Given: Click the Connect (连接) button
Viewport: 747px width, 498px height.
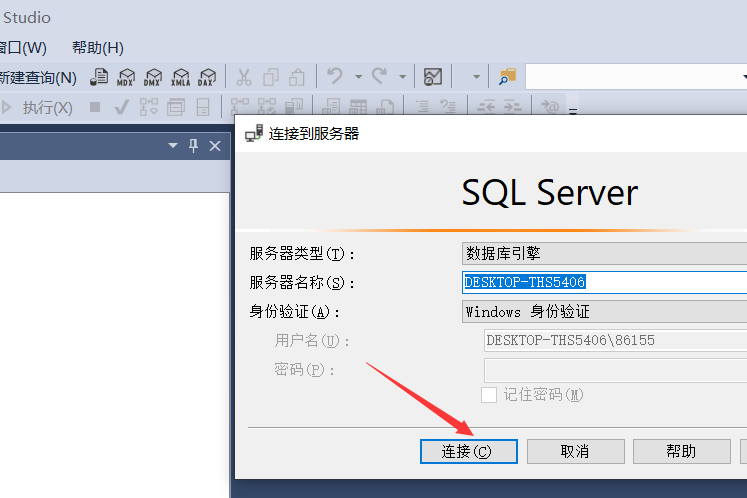Looking at the screenshot, I should pos(469,451).
